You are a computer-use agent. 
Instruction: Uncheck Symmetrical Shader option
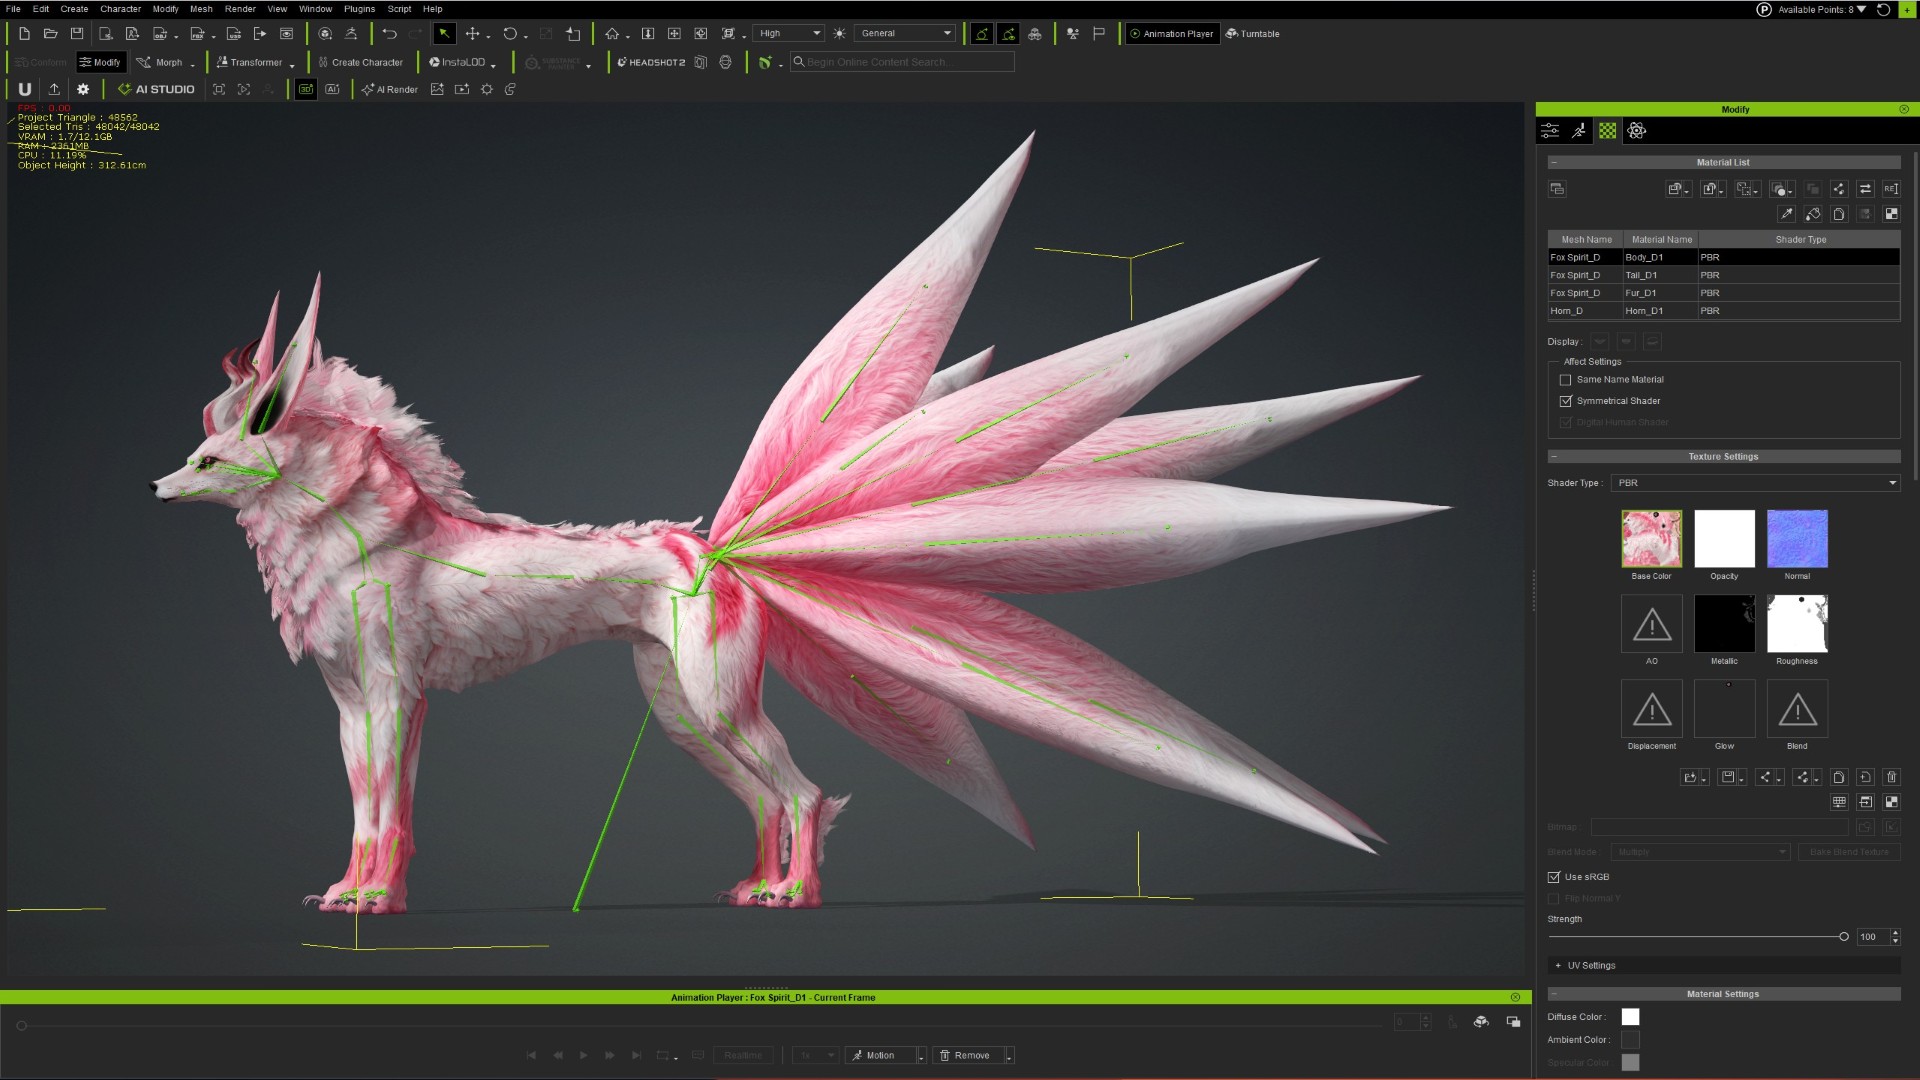tap(1566, 401)
